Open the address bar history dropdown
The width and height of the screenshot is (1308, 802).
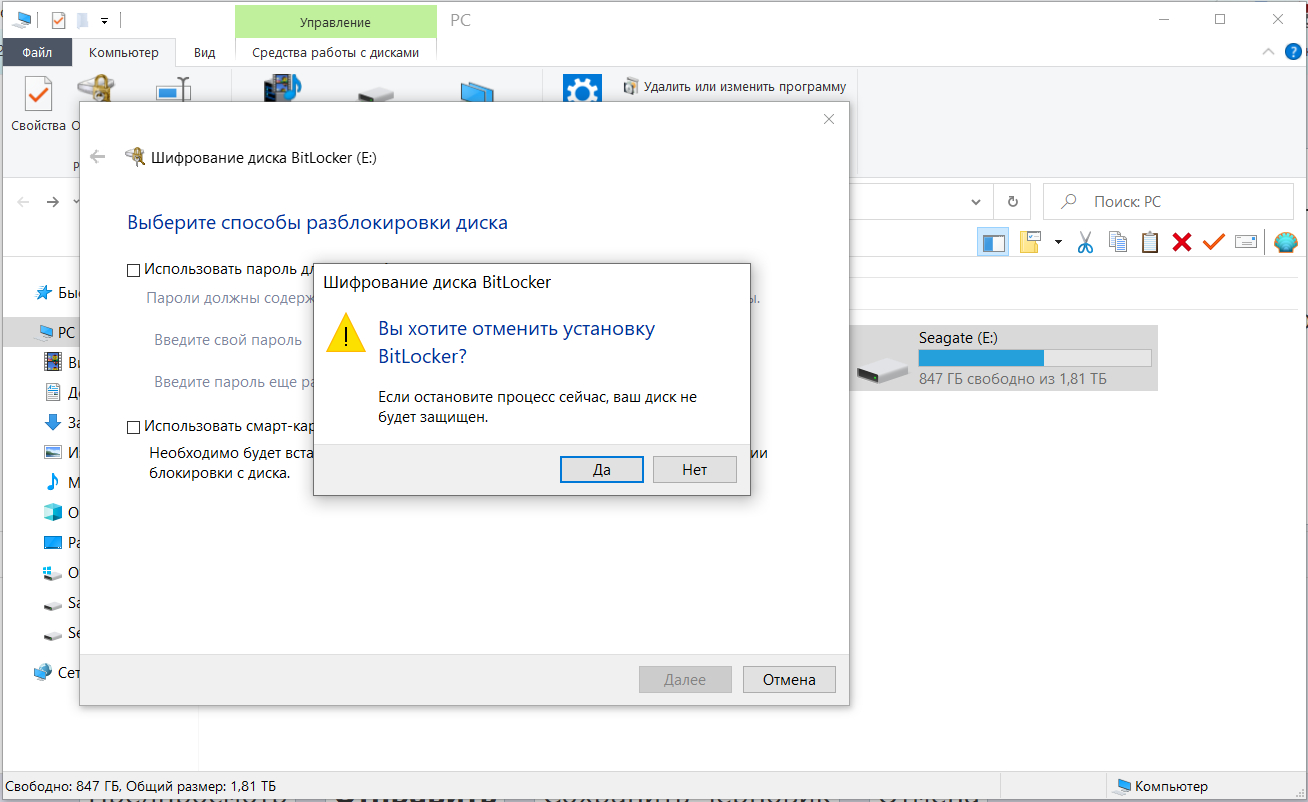tap(977, 201)
